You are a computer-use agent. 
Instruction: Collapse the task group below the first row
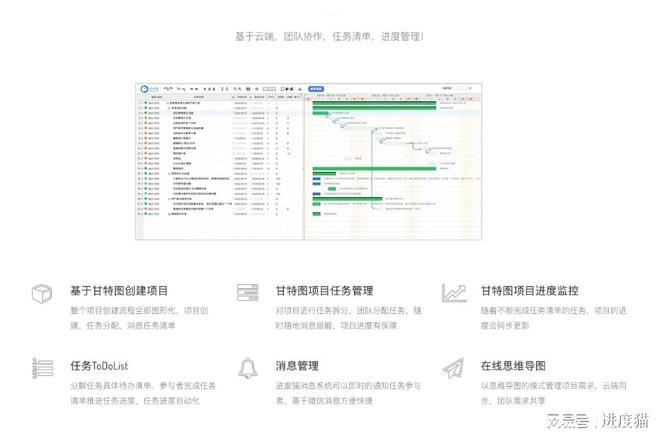(170, 108)
